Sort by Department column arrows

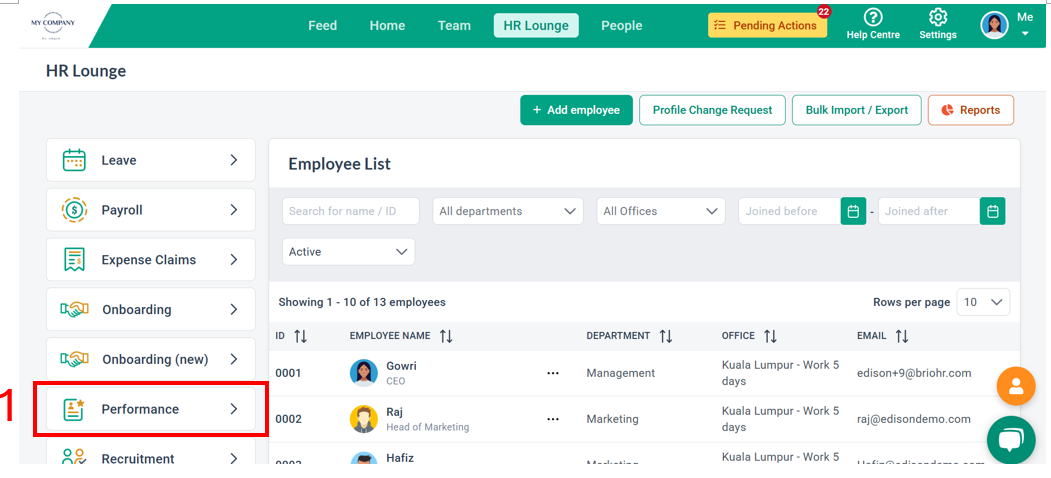[665, 336]
